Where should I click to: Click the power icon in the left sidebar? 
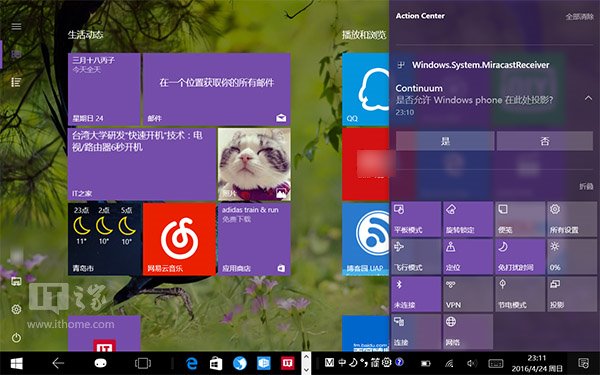point(16,338)
